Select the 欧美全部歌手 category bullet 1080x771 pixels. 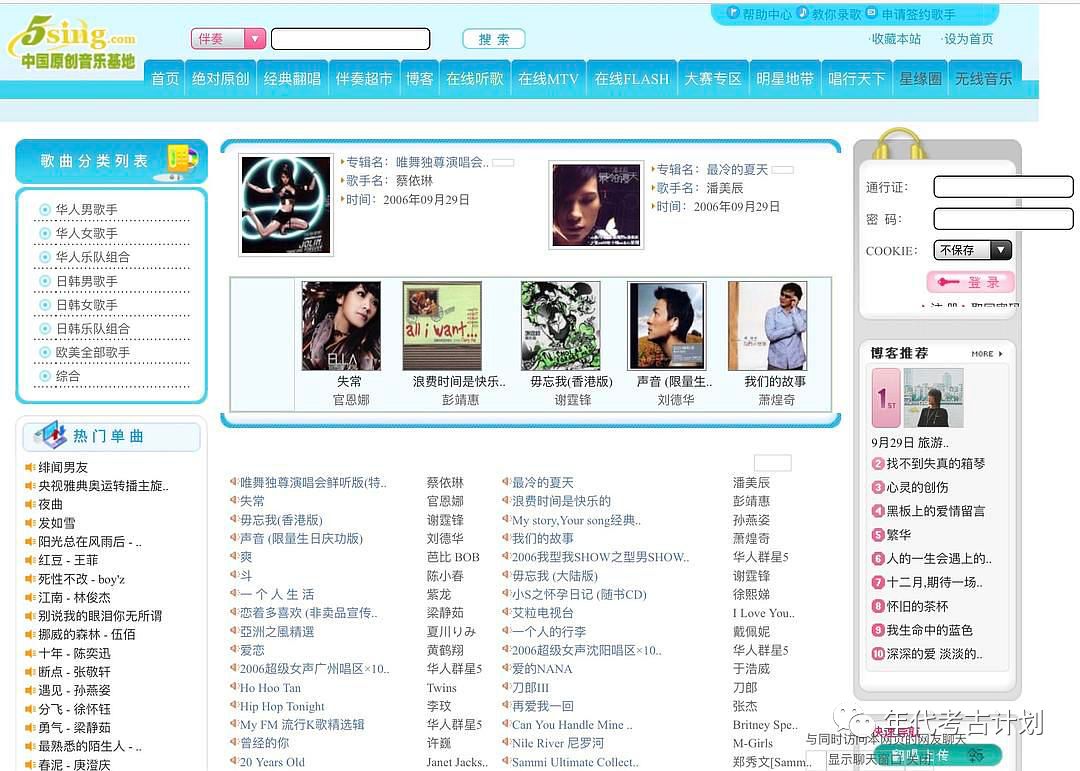tap(45, 352)
